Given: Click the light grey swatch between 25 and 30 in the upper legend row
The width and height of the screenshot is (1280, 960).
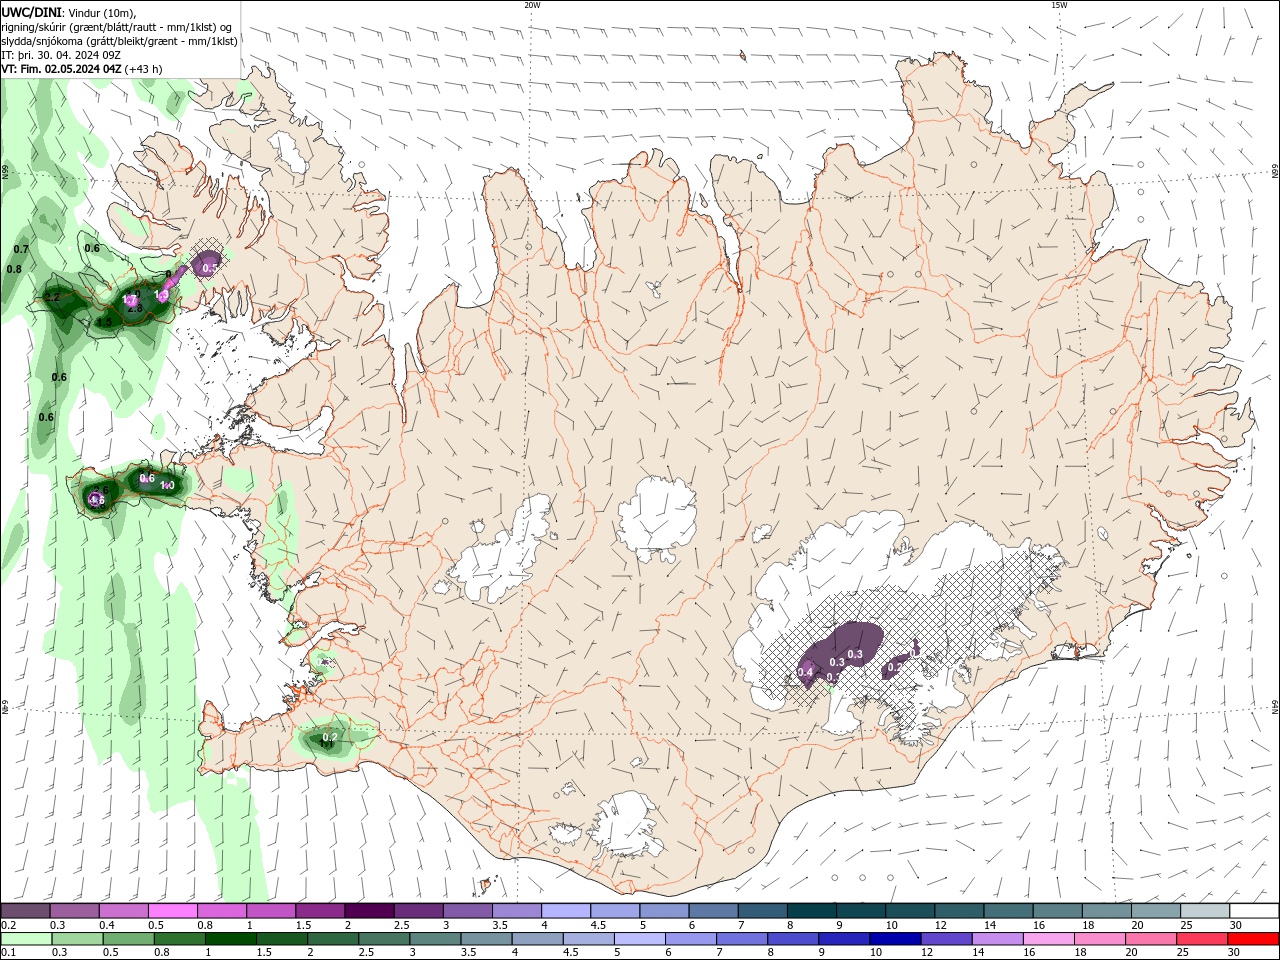Looking at the screenshot, I should [x=1204, y=911].
